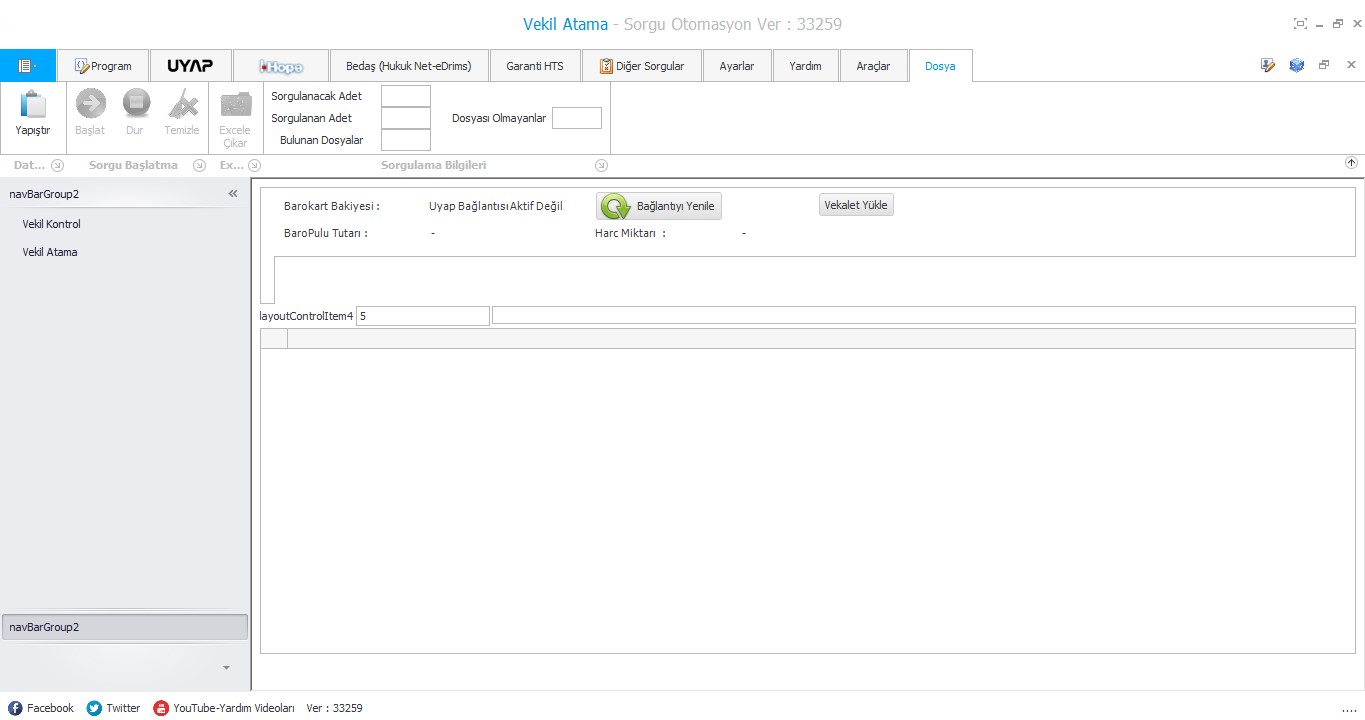1365x720 pixels.
Task: Open the Hopa tab
Action: tap(281, 66)
